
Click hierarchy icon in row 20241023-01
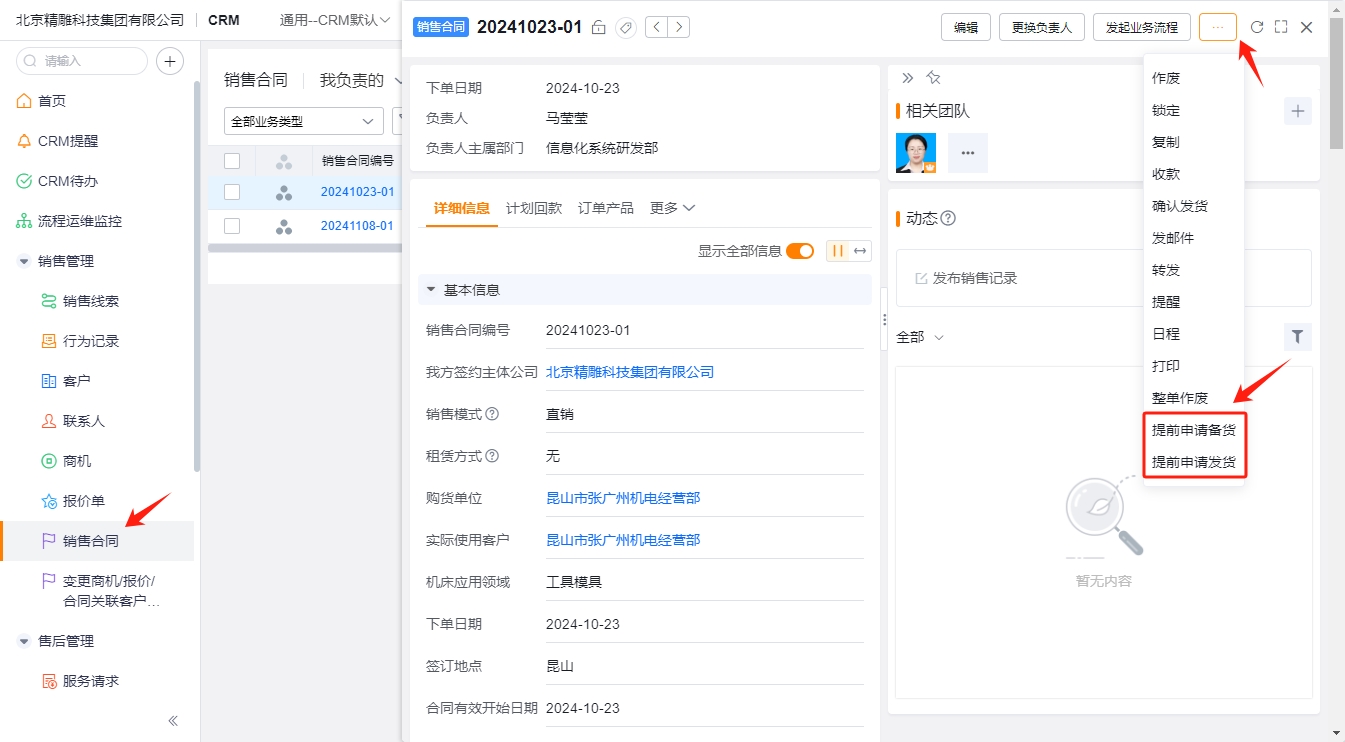(x=284, y=192)
